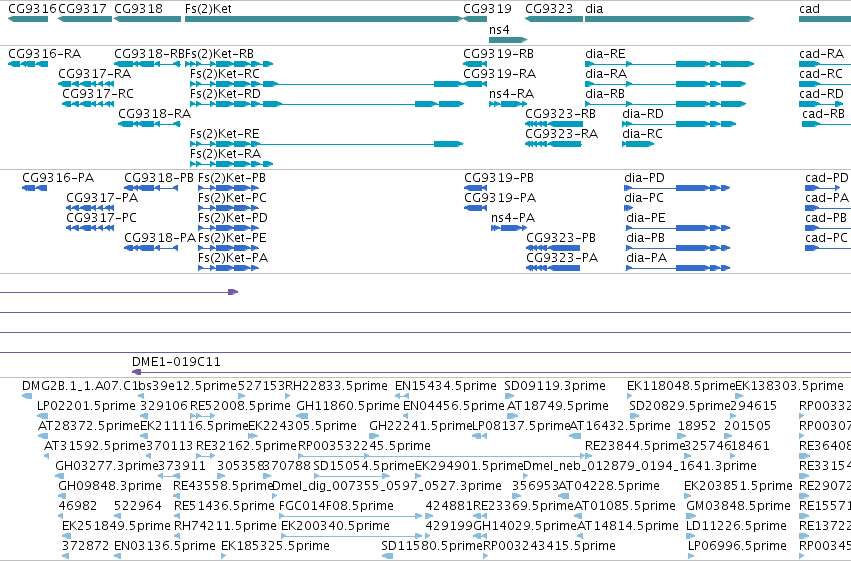The image size is (851, 561).
Task: Select the DME1-019C11 clone label
Action: (176, 362)
